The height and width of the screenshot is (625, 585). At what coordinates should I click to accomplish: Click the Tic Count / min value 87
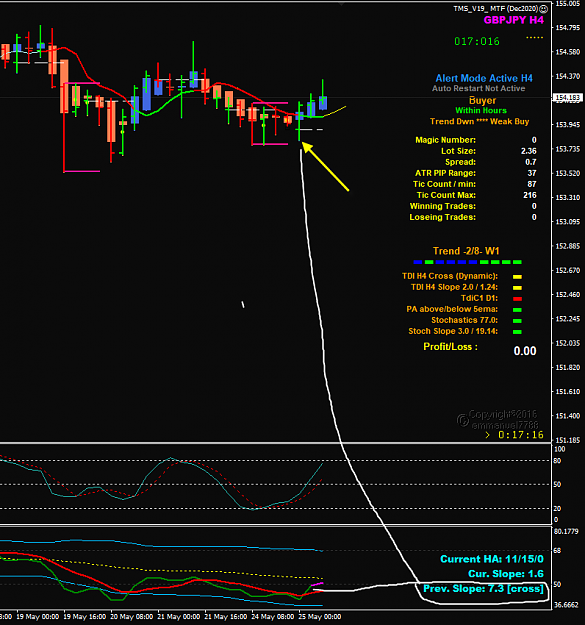[x=532, y=184]
